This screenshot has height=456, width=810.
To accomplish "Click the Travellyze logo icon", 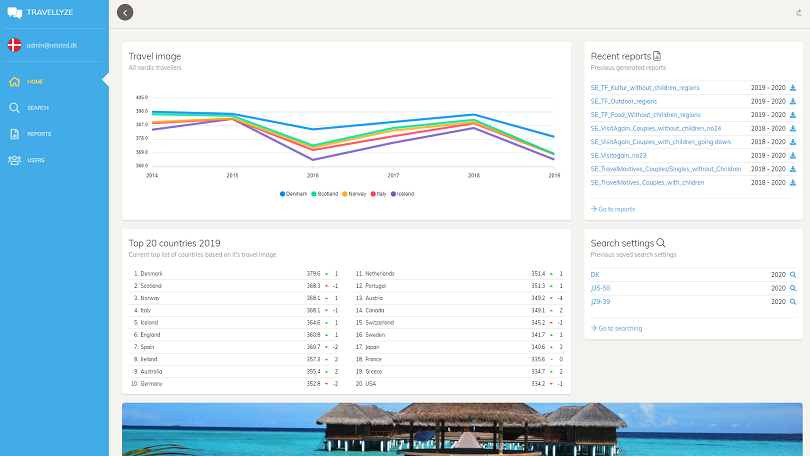I will pos(14,13).
